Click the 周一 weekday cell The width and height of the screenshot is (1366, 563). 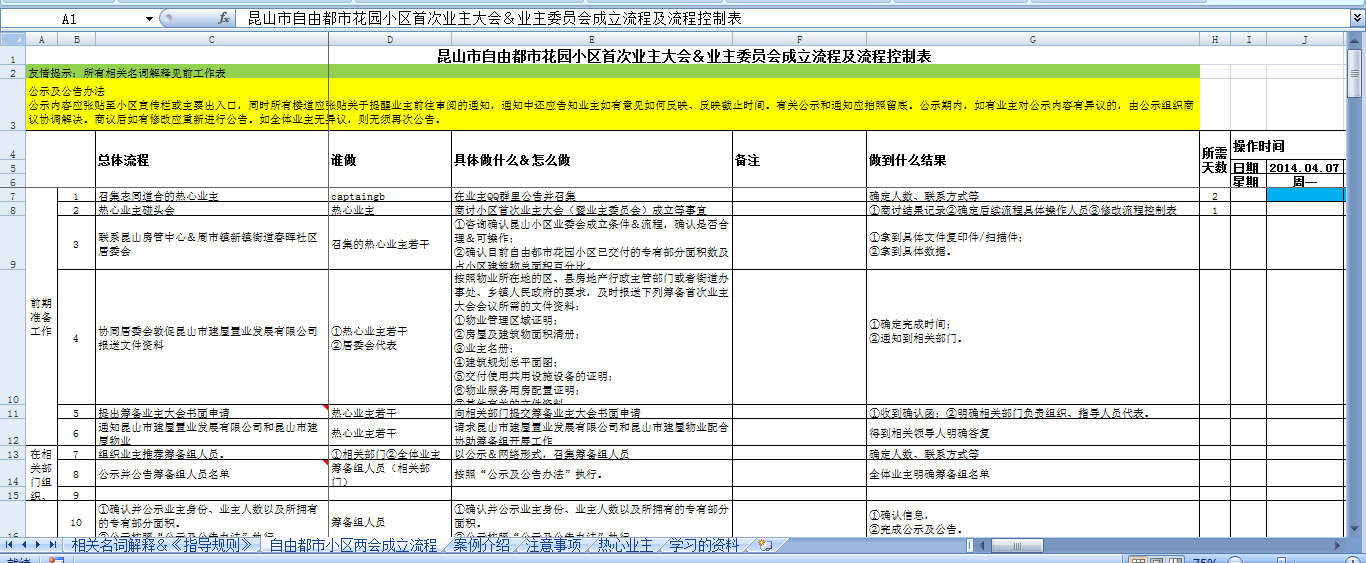(1305, 182)
